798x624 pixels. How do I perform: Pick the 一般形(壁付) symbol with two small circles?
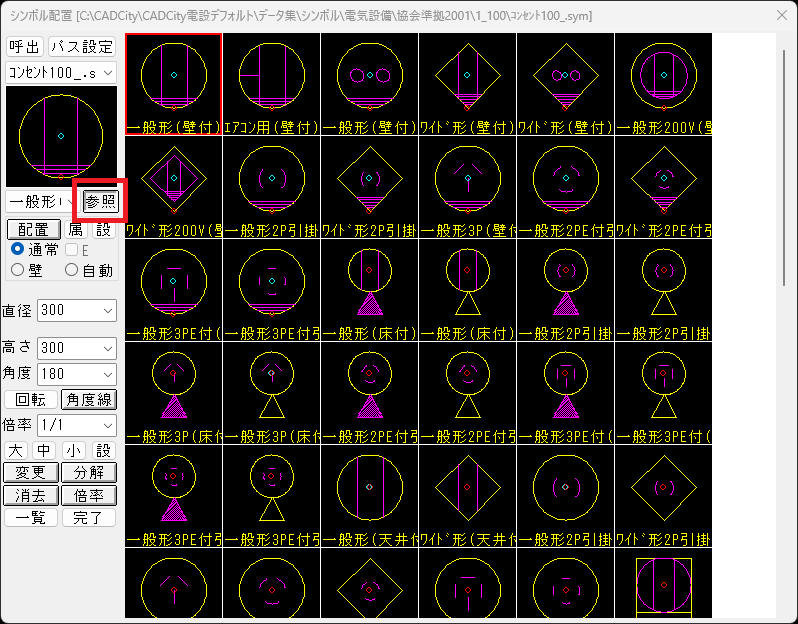coord(369,84)
